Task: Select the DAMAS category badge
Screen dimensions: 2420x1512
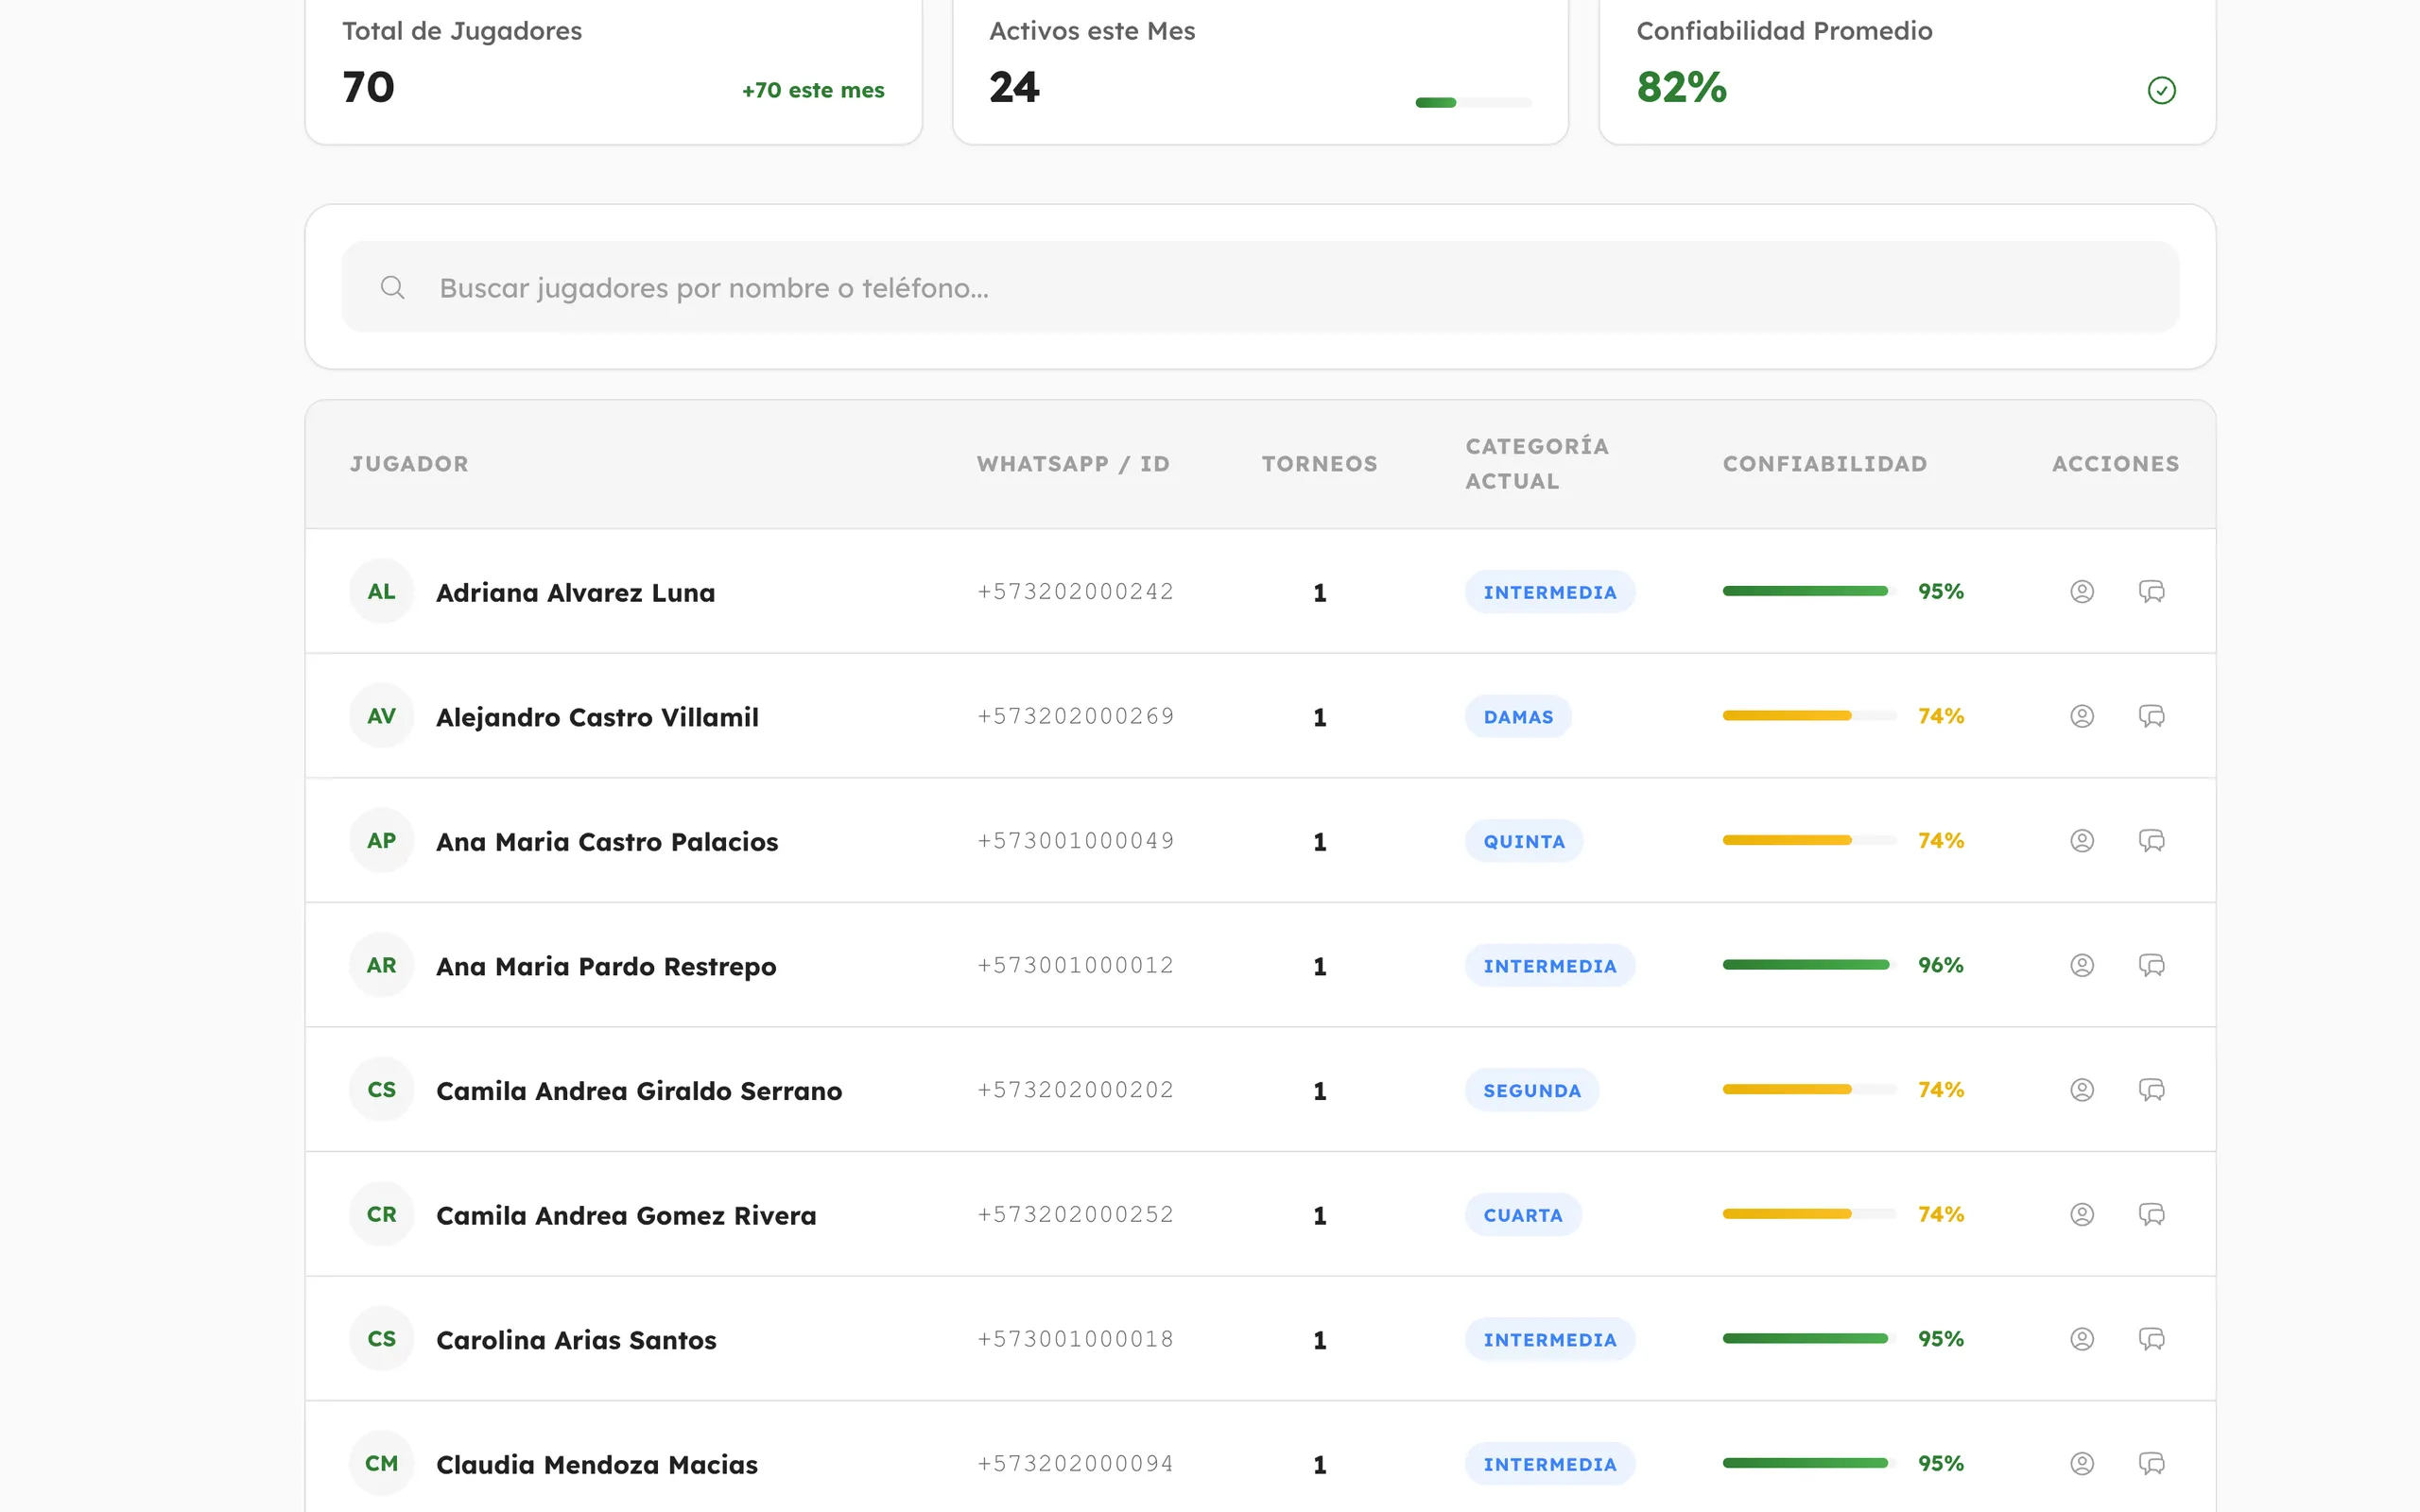Action: [x=1517, y=716]
